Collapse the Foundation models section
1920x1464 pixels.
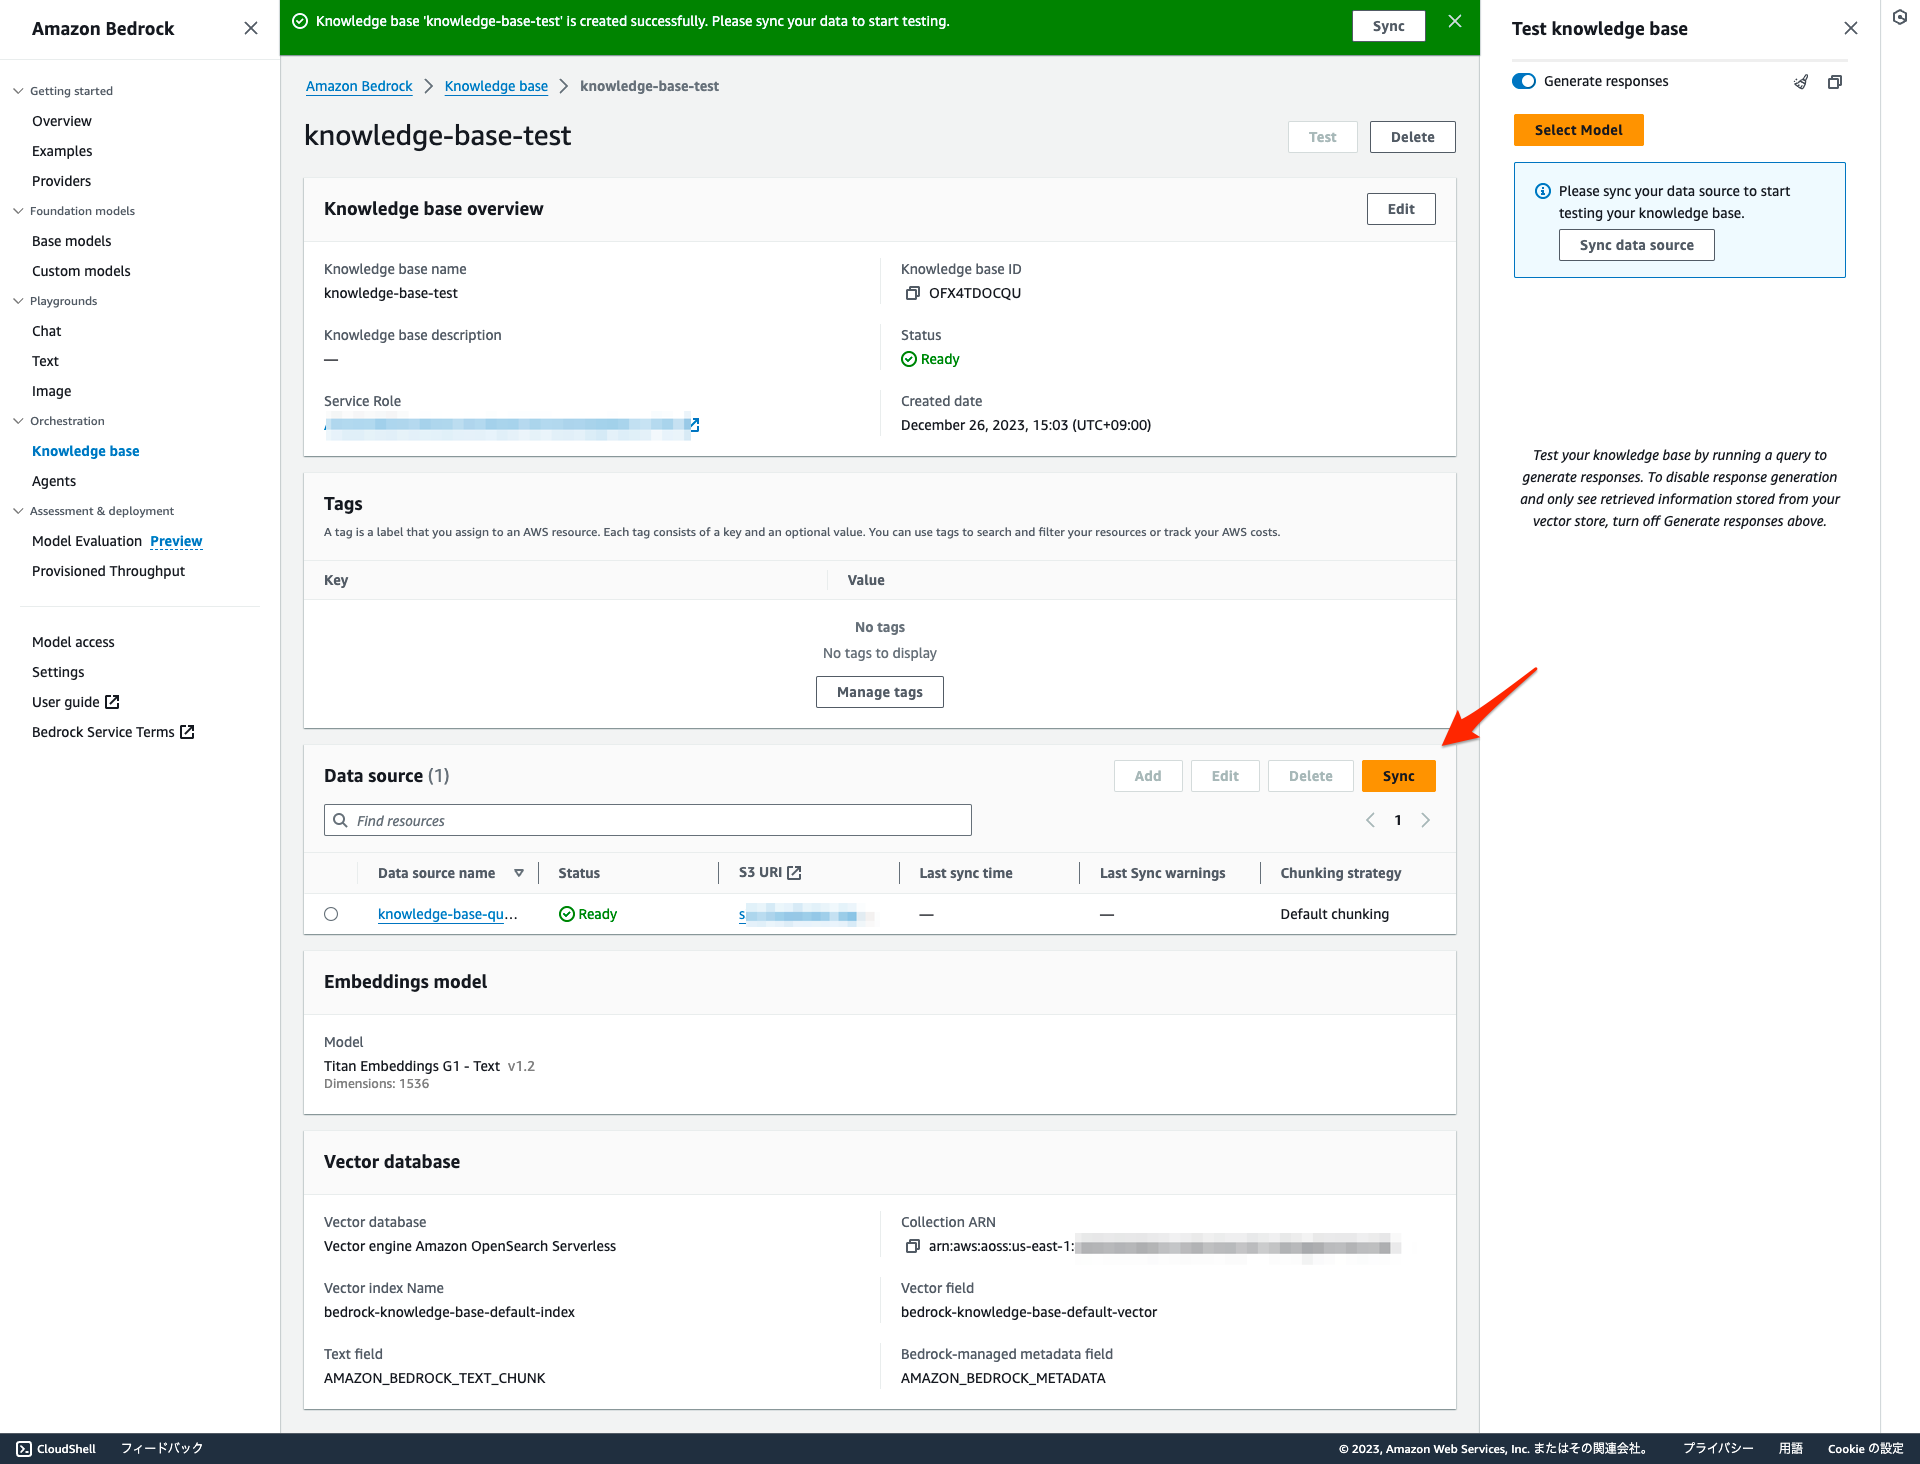pyautogui.click(x=18, y=211)
